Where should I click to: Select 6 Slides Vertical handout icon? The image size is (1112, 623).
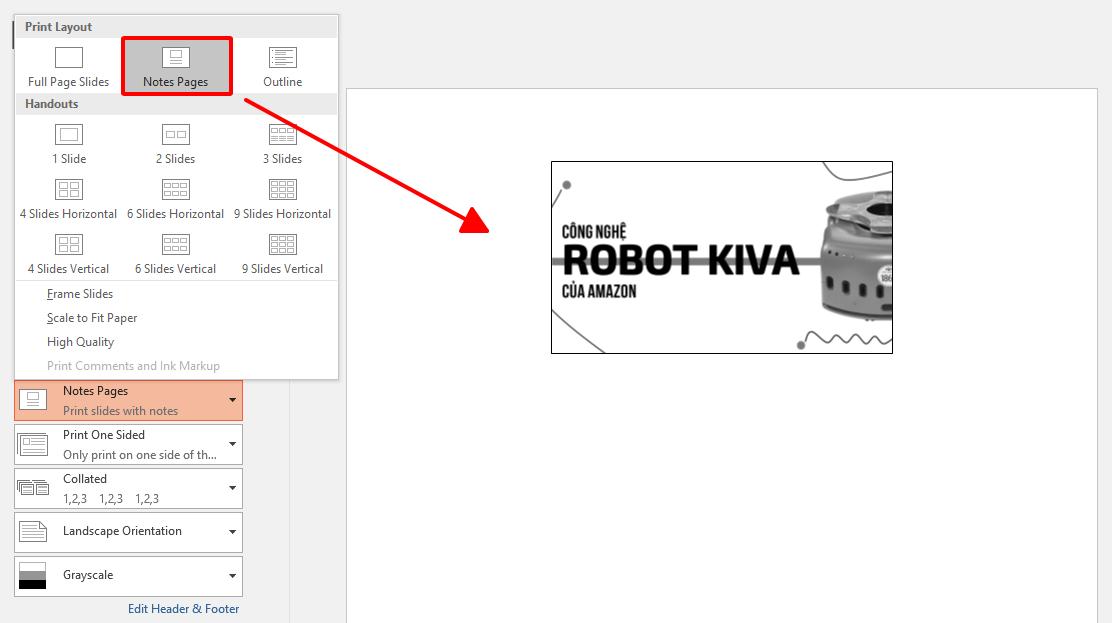176,244
